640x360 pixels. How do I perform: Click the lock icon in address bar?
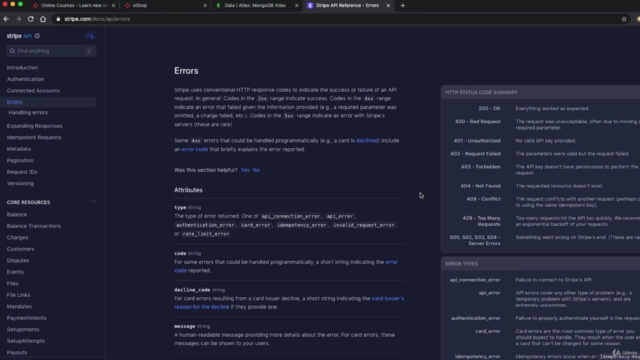(58, 19)
